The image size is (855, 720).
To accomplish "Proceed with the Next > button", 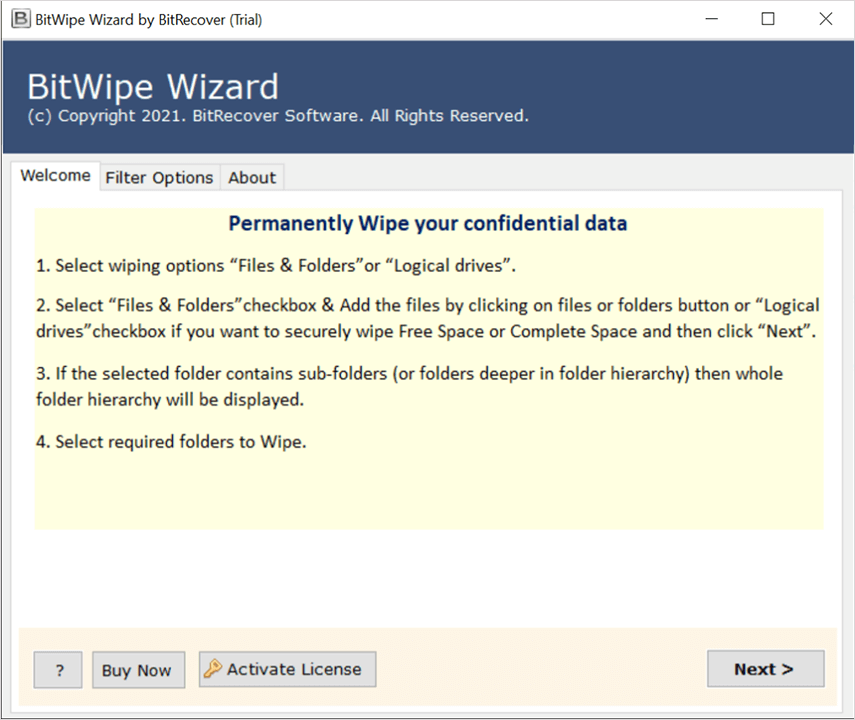I will 765,670.
